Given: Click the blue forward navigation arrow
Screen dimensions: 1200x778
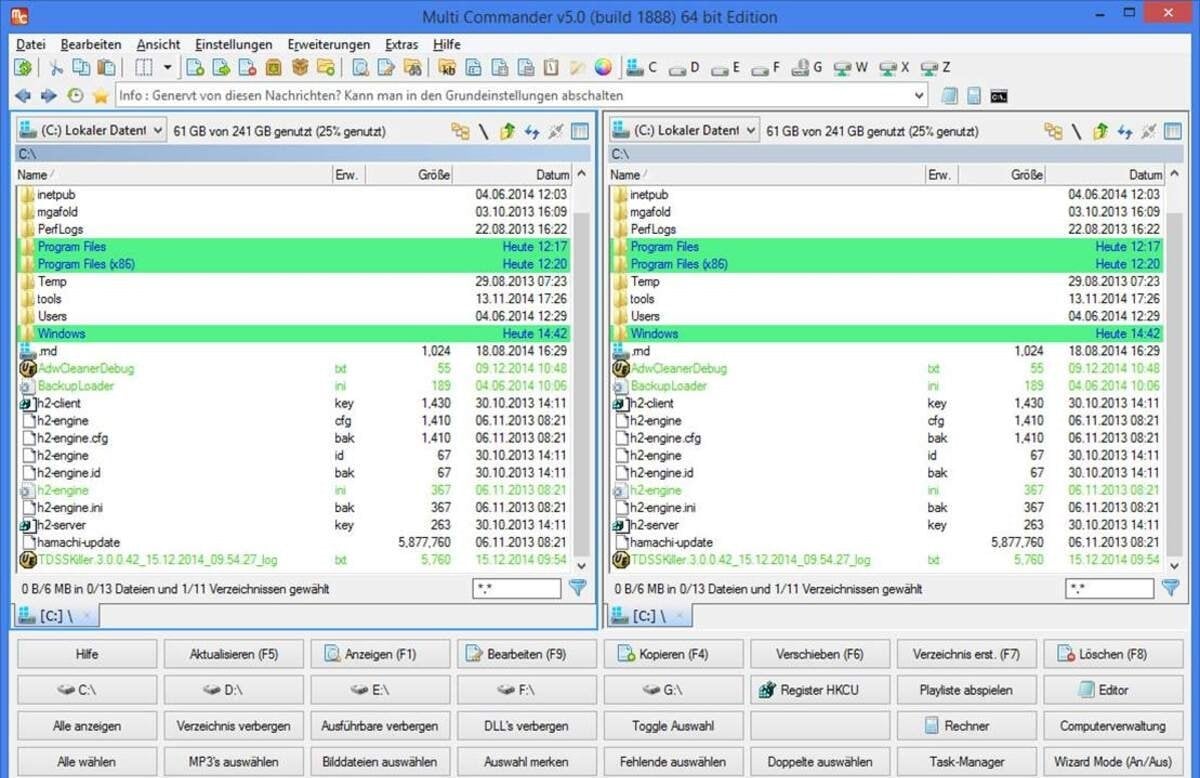Looking at the screenshot, I should pos(48,96).
